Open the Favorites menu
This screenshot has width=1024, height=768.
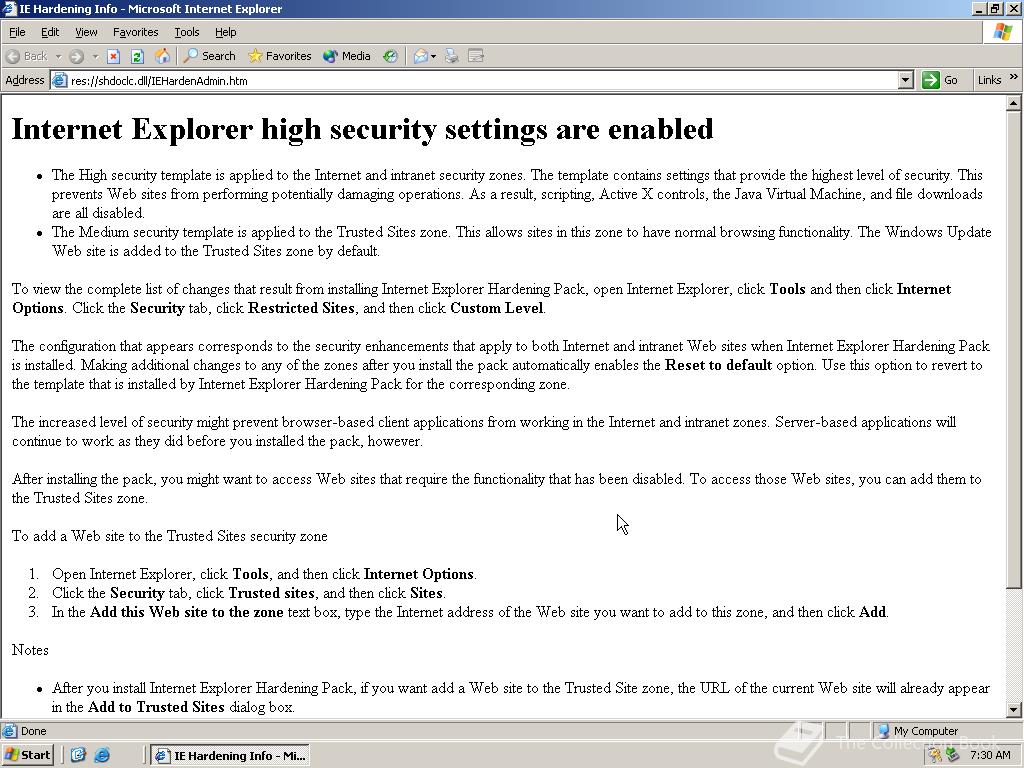pyautogui.click(x=135, y=32)
